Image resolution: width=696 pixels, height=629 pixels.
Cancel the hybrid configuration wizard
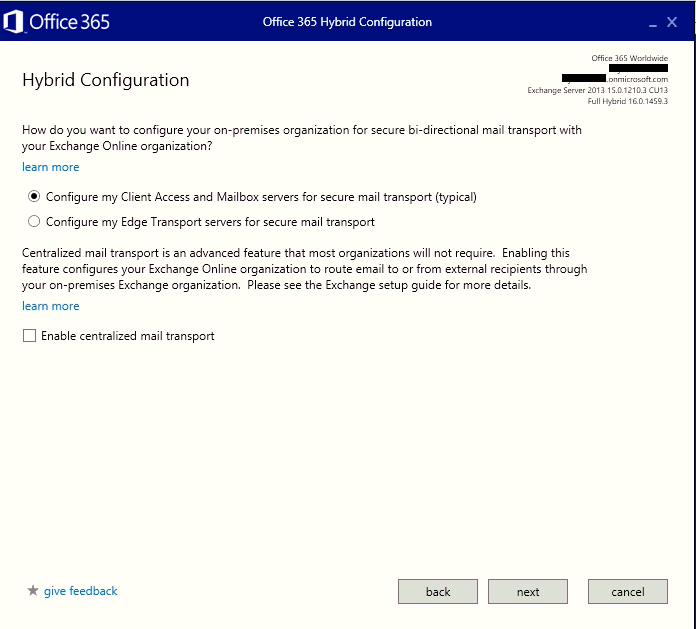tap(628, 591)
